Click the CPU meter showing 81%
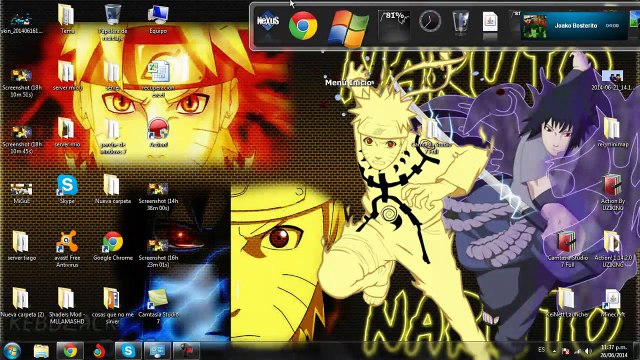The height and width of the screenshot is (360, 640). [x=393, y=24]
